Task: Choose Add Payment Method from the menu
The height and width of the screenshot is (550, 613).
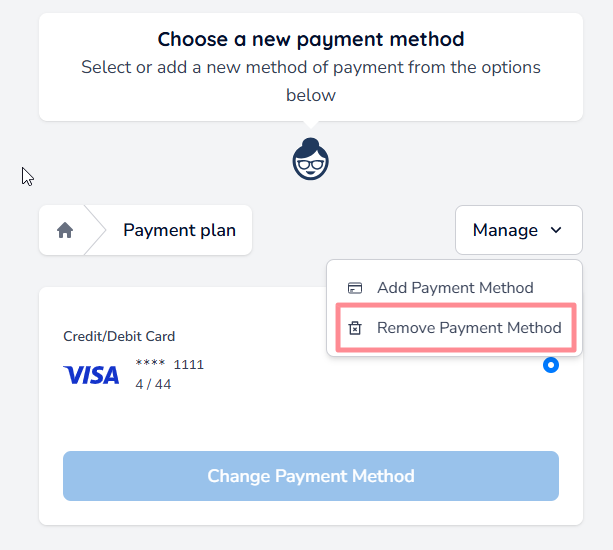Action: click(455, 288)
